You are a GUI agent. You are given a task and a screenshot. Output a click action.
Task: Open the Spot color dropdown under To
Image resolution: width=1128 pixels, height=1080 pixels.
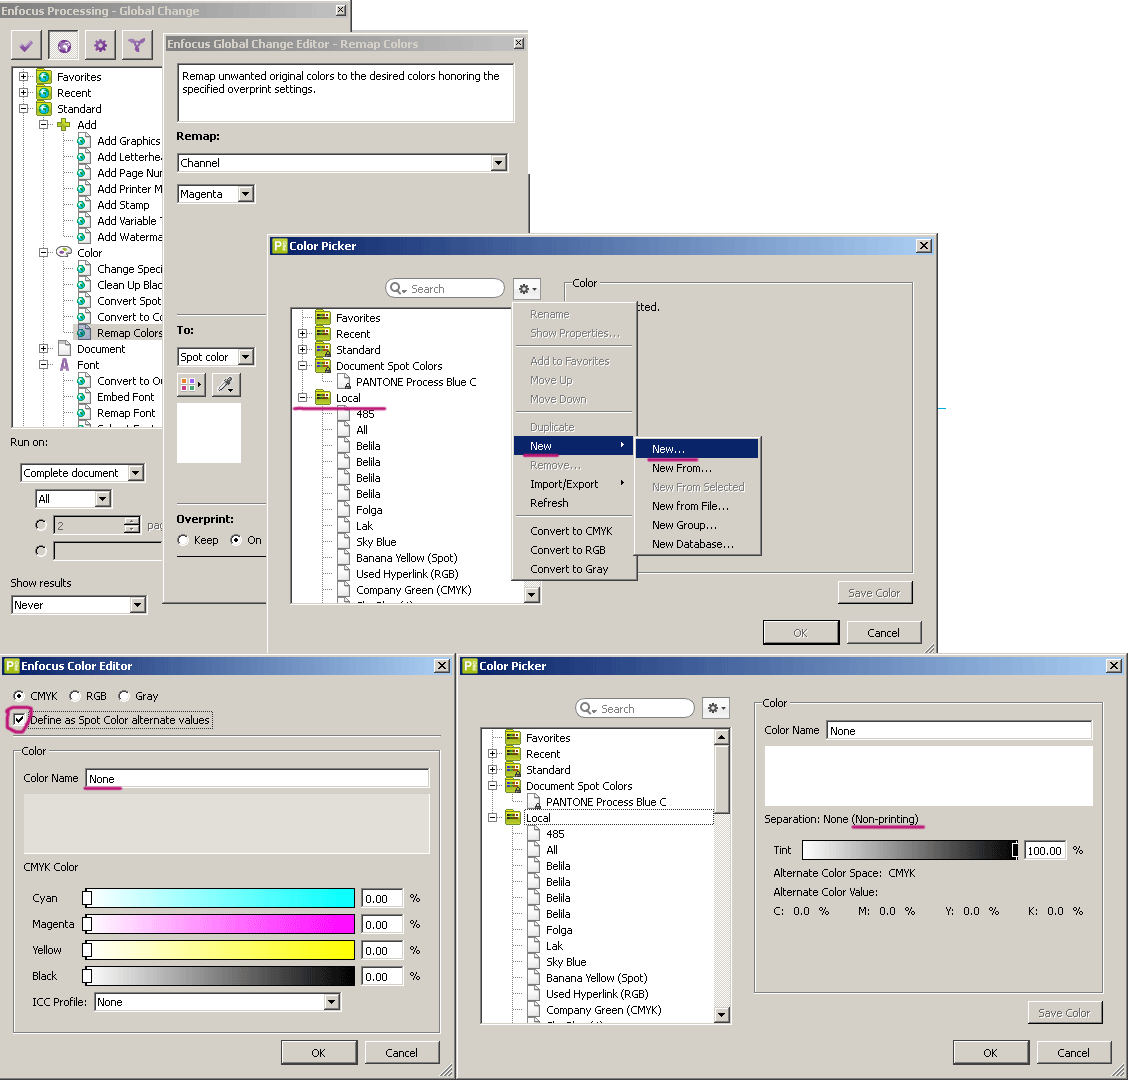[x=246, y=357]
